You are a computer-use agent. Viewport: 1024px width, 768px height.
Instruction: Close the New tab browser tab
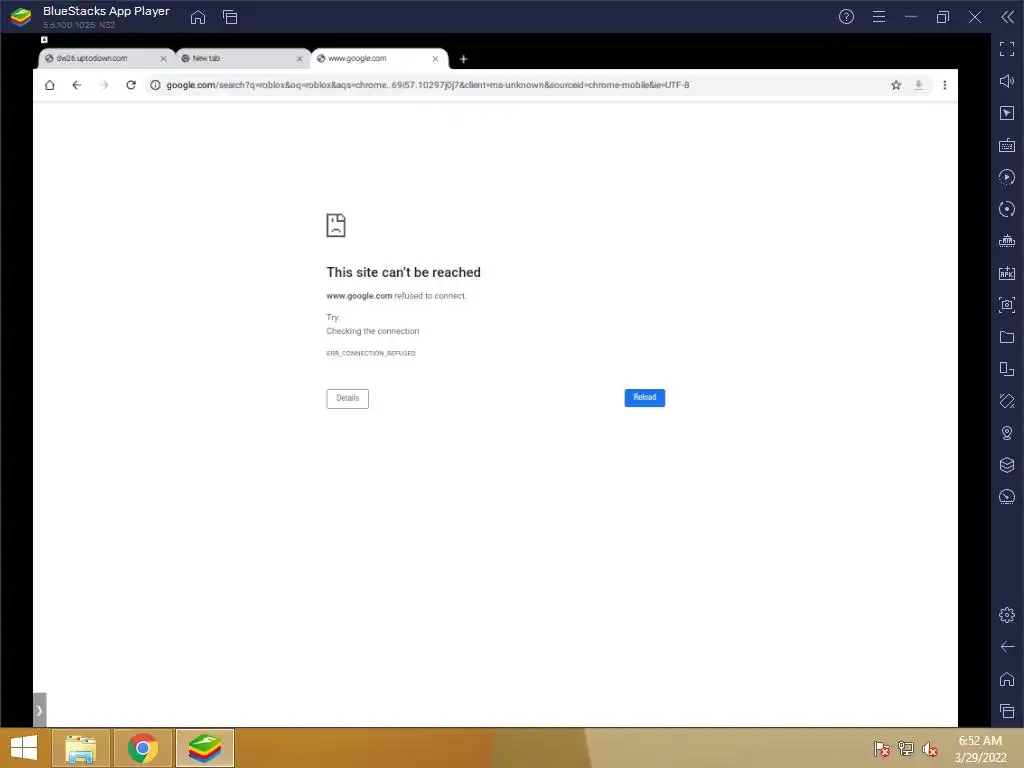pos(299,59)
